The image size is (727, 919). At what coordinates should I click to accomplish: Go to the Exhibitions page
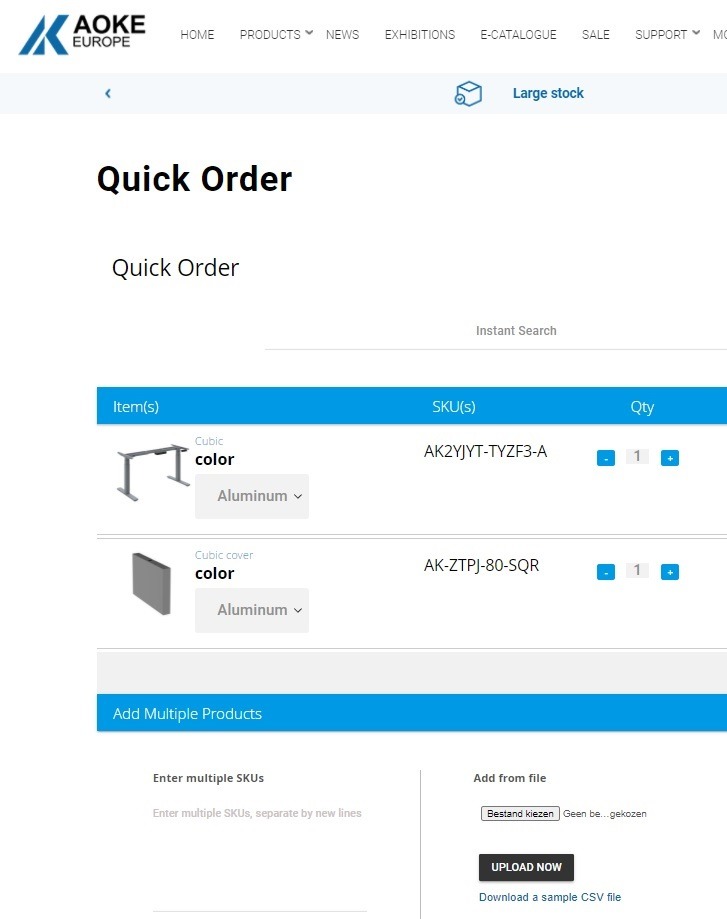point(419,35)
